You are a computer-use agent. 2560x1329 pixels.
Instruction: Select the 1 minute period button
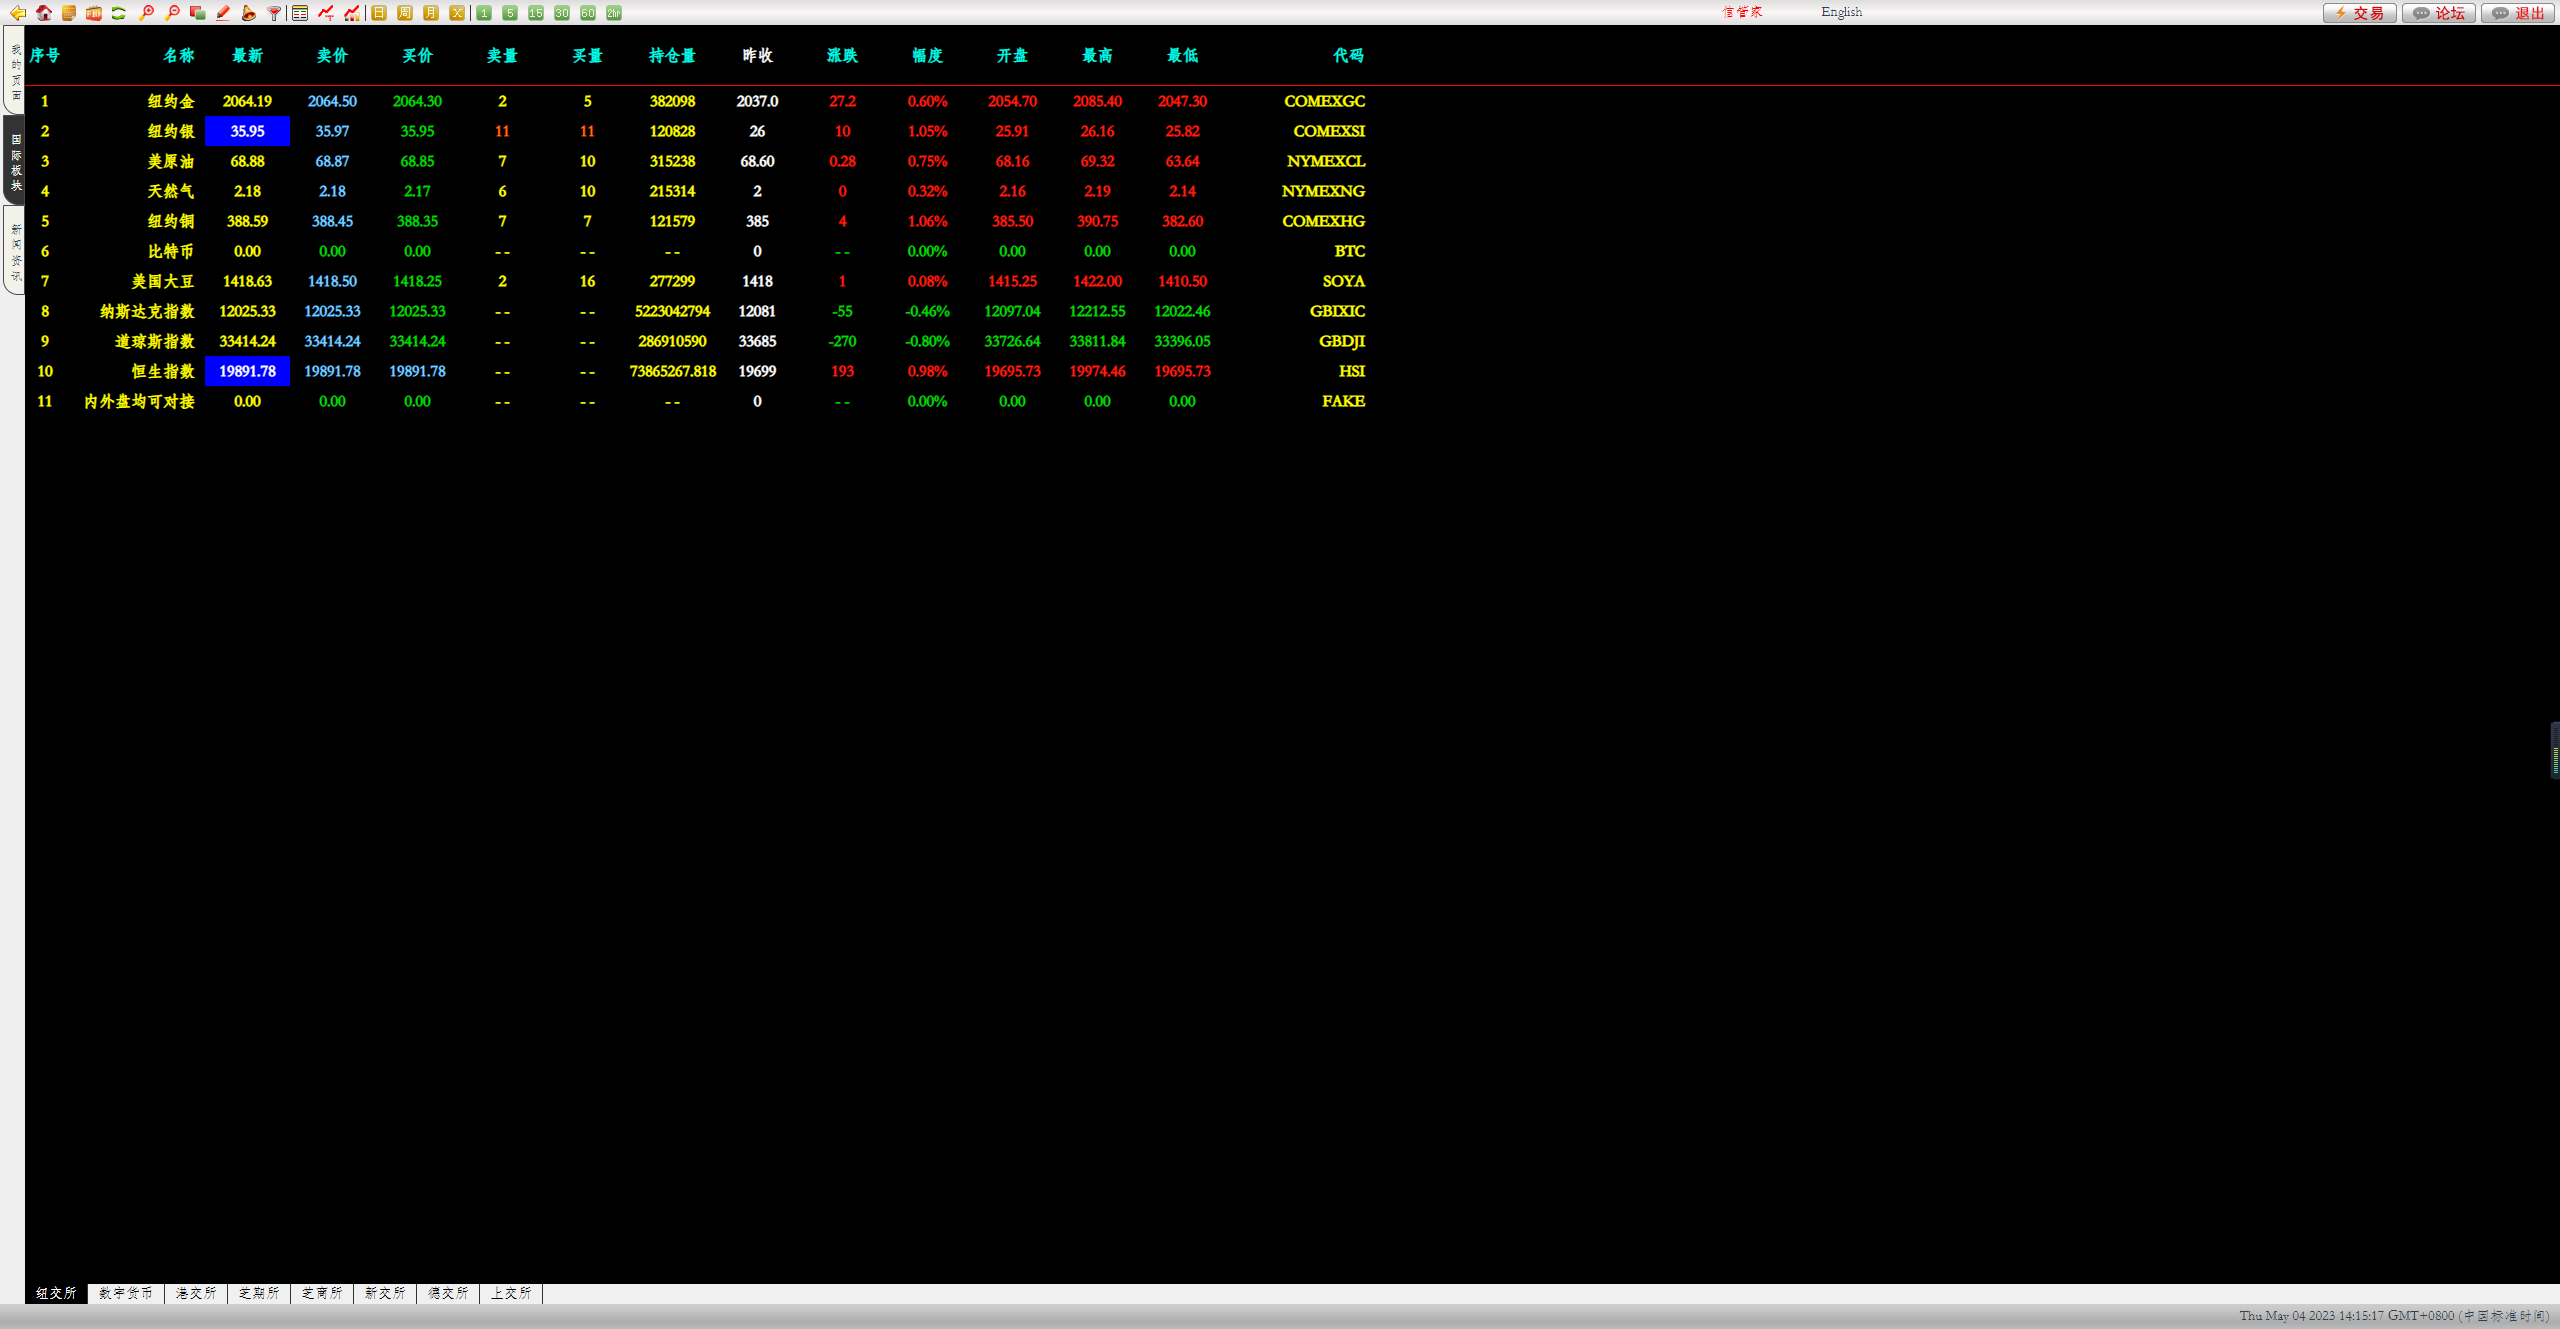click(x=484, y=13)
